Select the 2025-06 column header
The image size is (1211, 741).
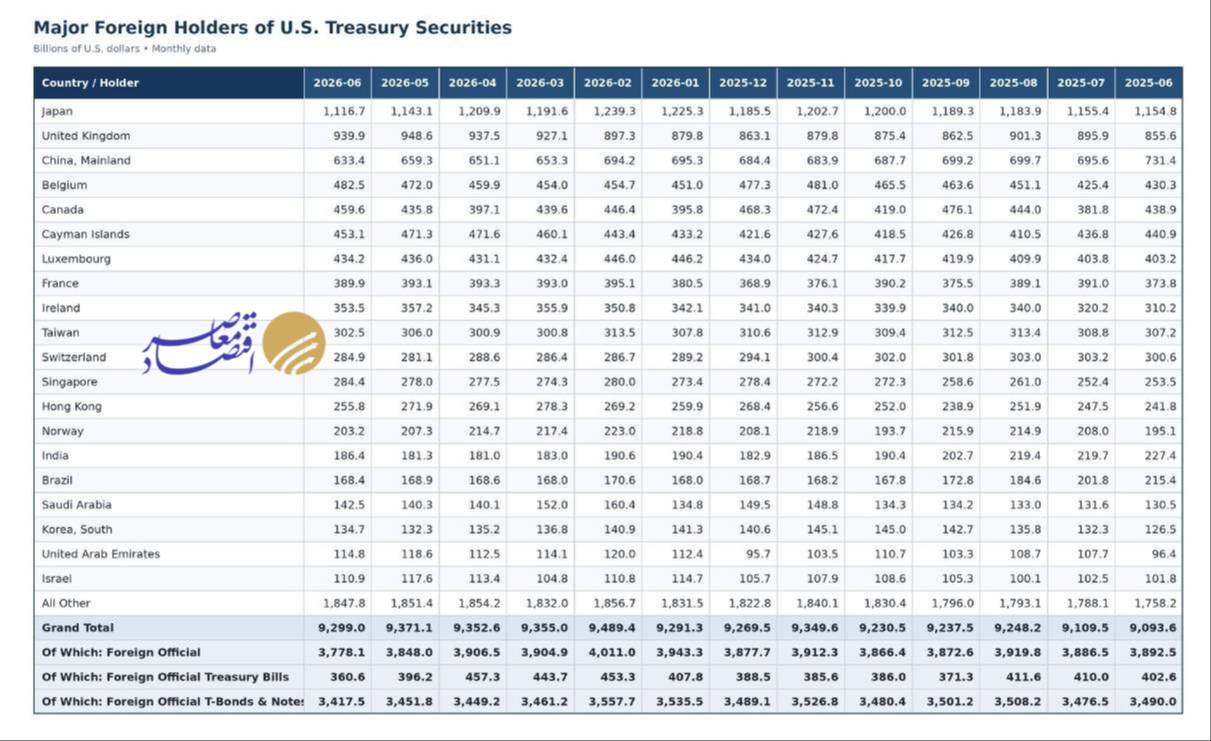(x=1148, y=83)
